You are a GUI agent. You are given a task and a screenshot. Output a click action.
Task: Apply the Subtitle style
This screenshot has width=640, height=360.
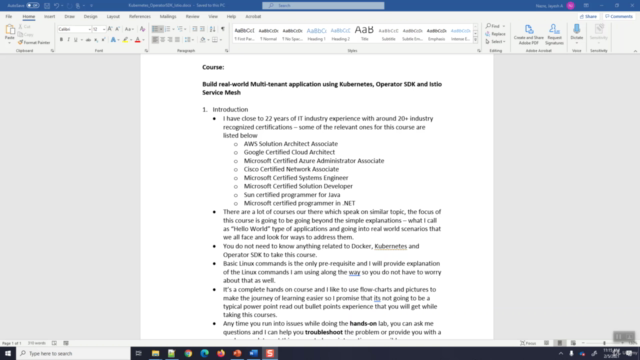pos(389,33)
